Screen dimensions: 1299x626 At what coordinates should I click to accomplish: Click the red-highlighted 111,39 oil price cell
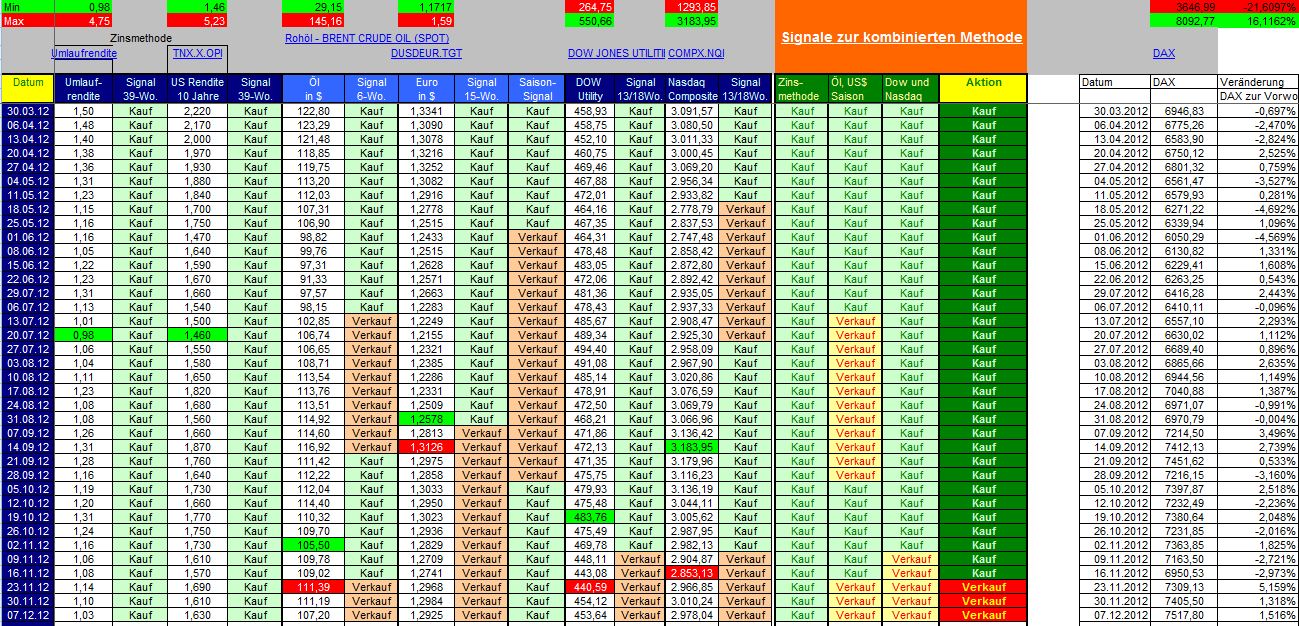coord(314,587)
